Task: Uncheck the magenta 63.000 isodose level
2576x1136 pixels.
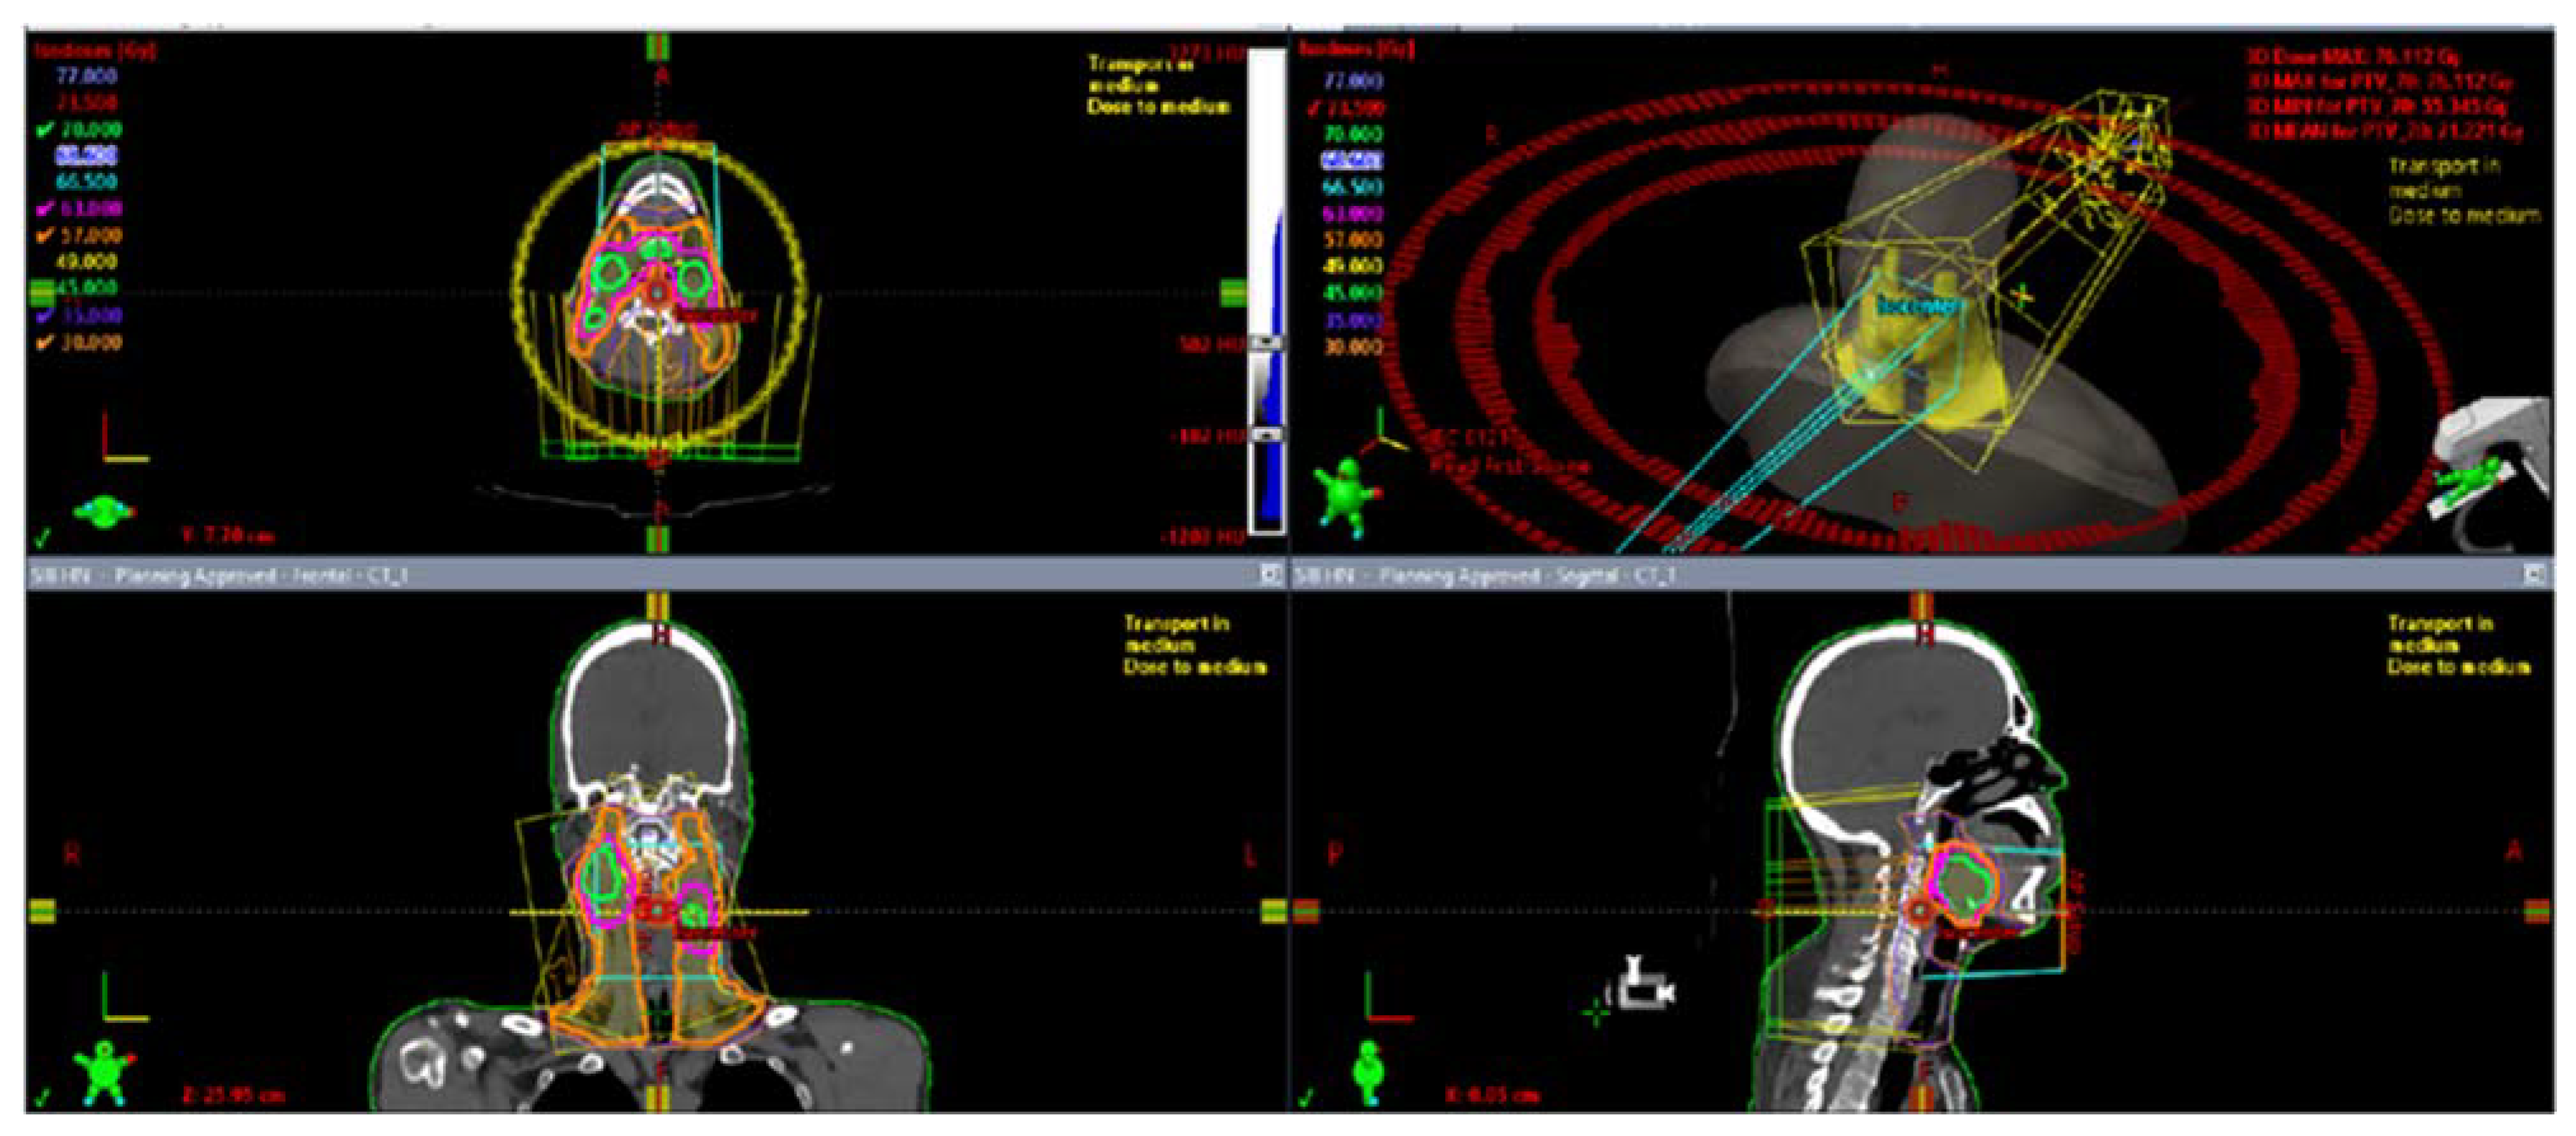Action: [x=44, y=209]
